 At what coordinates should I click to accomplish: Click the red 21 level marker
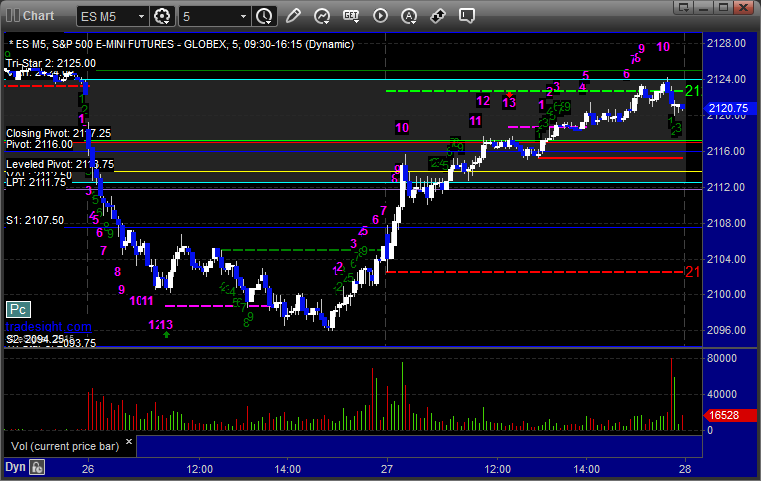692,272
